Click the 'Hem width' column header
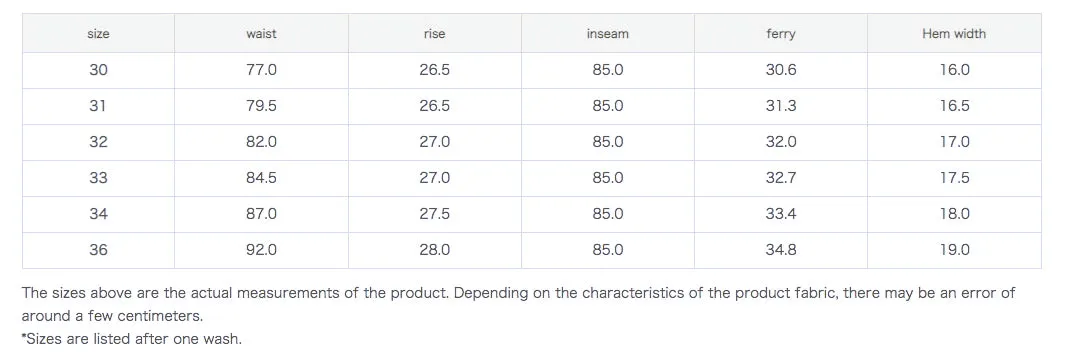 pyautogui.click(x=954, y=33)
